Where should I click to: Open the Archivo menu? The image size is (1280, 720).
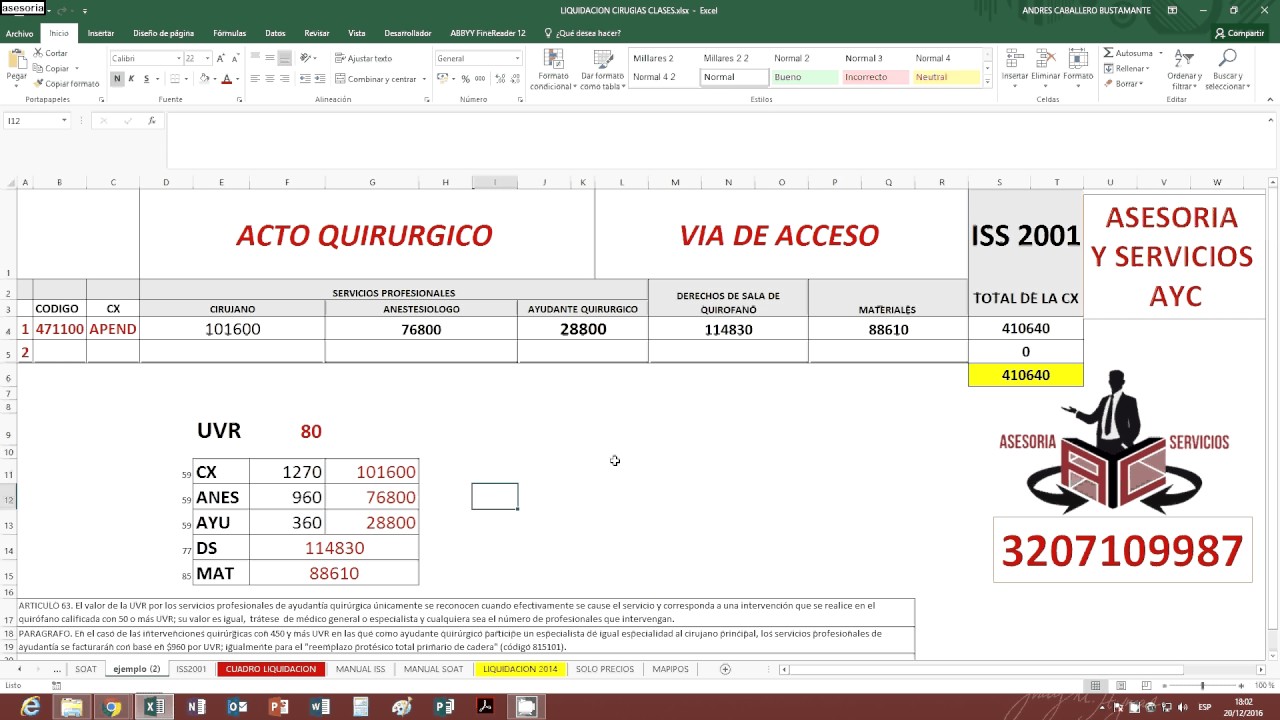click(x=19, y=33)
